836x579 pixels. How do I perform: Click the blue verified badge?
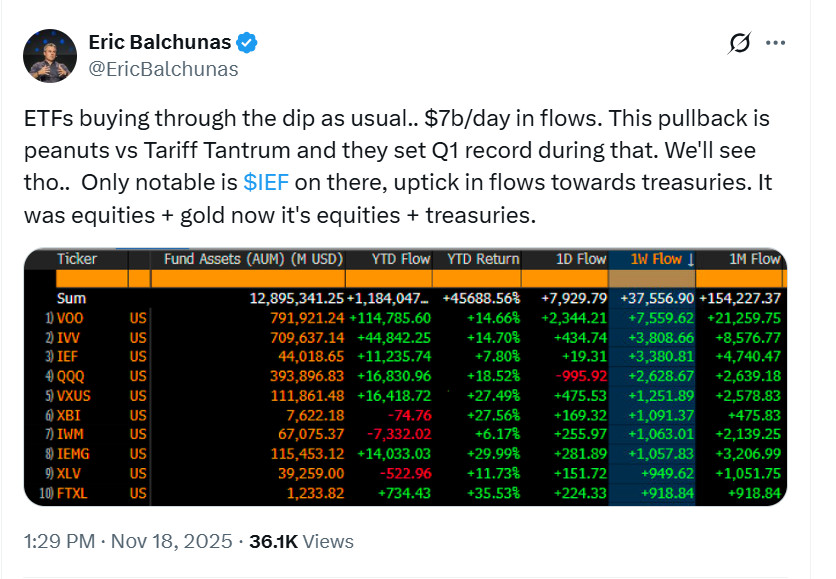(x=248, y=43)
